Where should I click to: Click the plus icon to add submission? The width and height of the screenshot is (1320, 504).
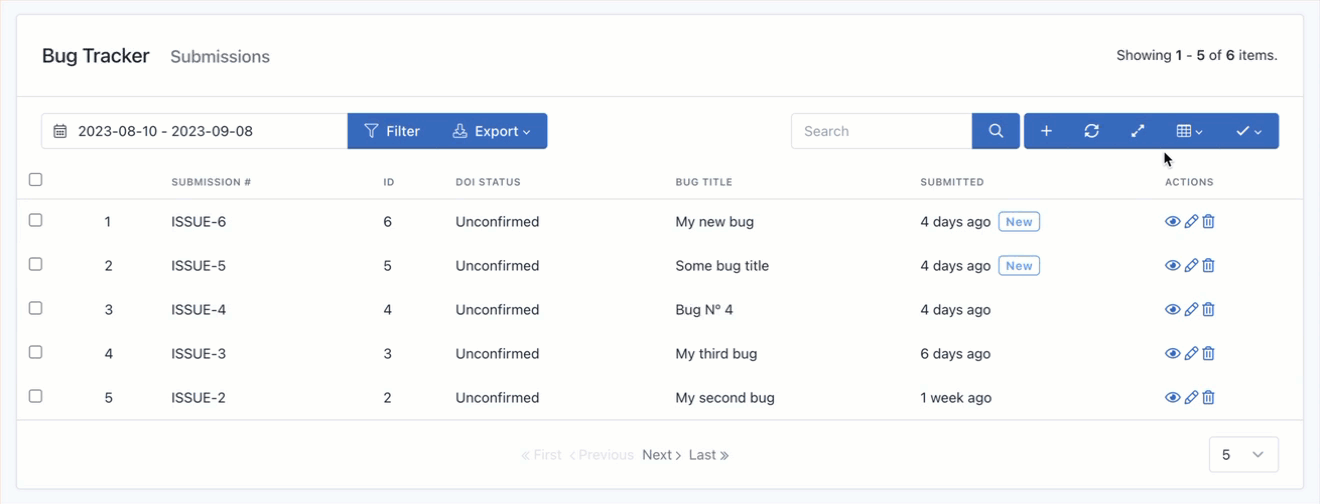tap(1046, 131)
